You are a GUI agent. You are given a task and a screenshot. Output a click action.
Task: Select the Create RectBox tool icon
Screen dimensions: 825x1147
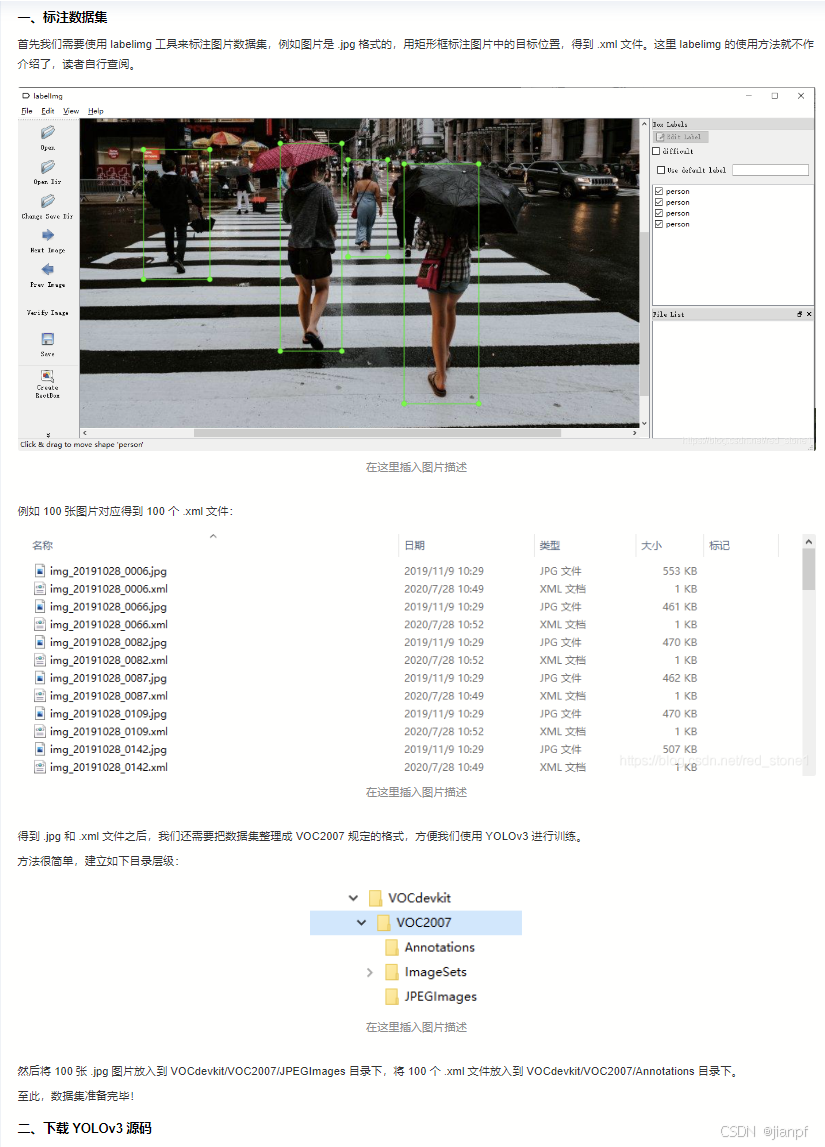(x=48, y=376)
